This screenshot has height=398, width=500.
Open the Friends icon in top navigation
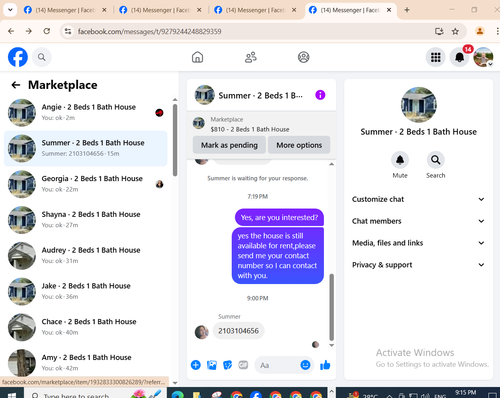[x=251, y=57]
